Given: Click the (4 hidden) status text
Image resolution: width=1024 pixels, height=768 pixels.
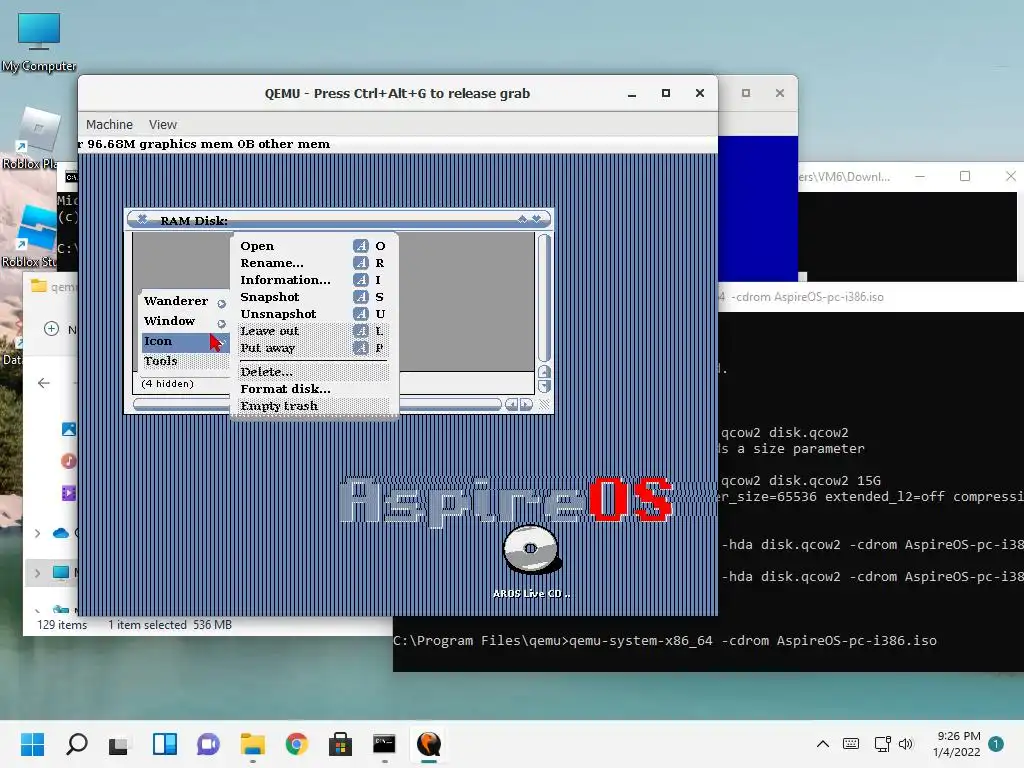Looking at the screenshot, I should (x=168, y=384).
